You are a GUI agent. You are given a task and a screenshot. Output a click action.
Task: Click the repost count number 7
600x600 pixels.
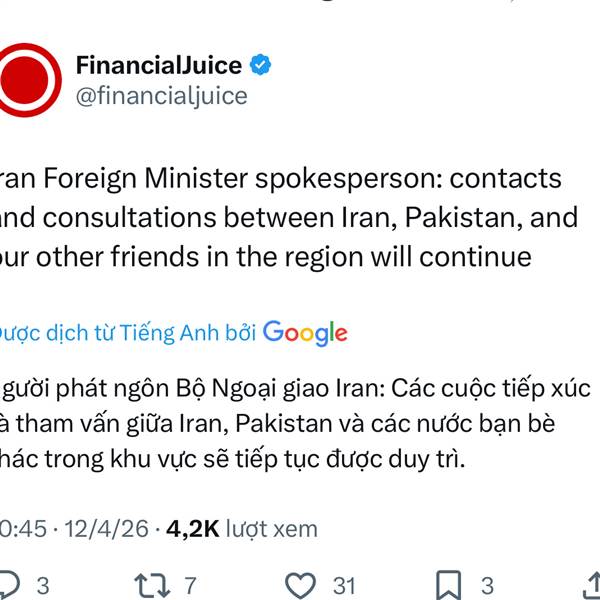191,585
